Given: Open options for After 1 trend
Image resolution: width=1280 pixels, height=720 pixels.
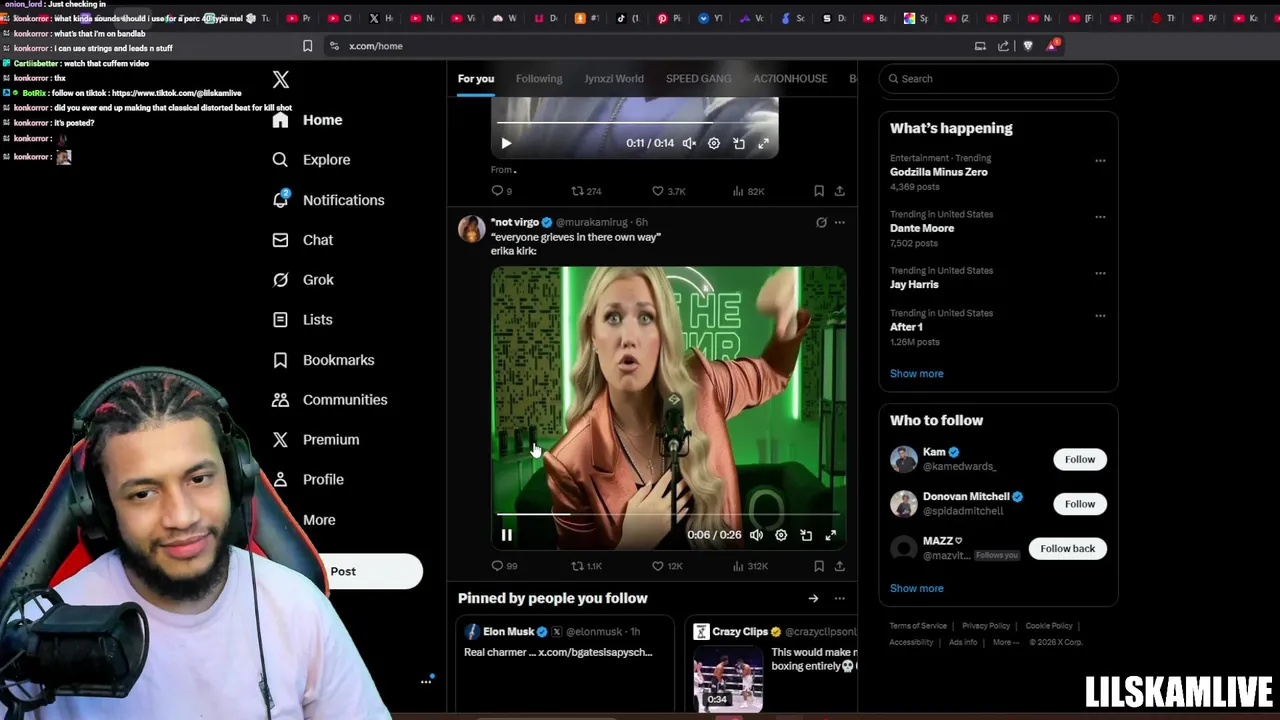Looking at the screenshot, I should tap(1100, 315).
